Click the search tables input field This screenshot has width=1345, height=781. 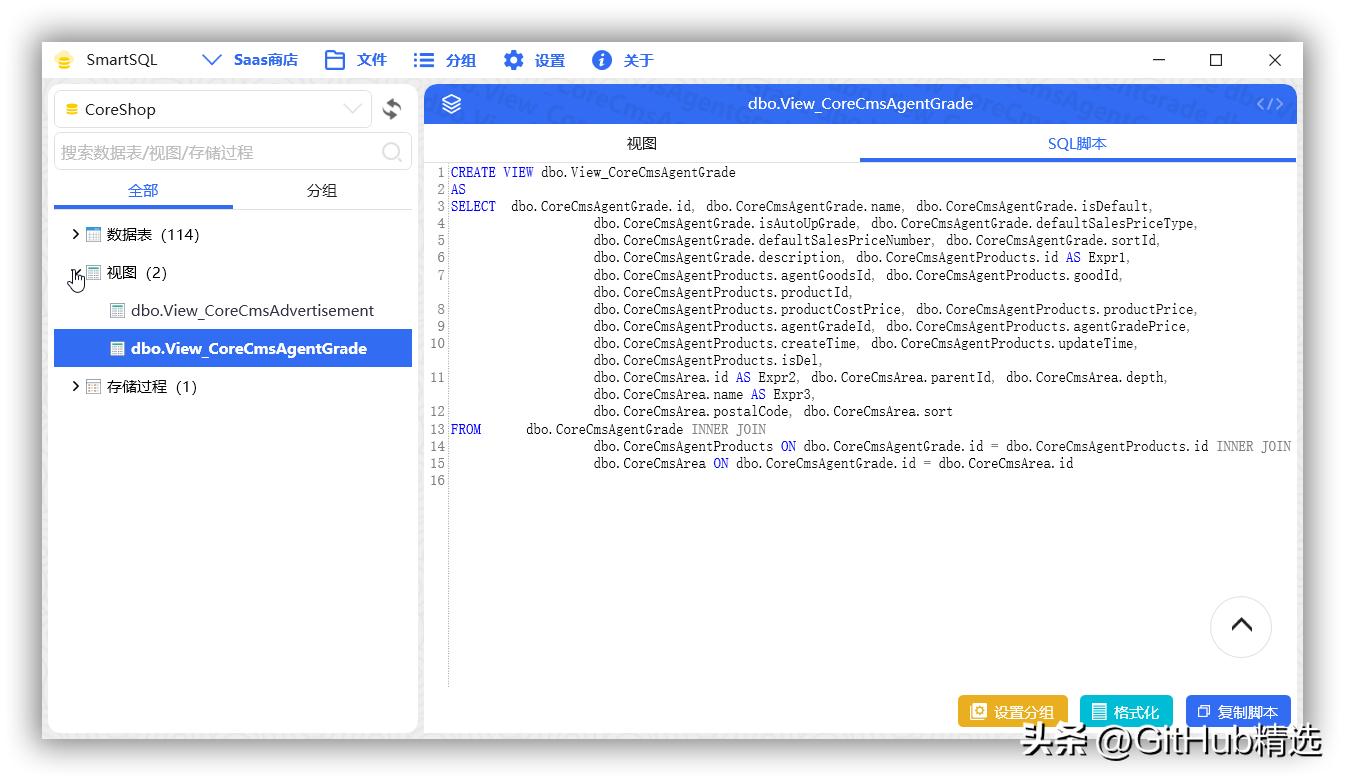click(x=215, y=152)
